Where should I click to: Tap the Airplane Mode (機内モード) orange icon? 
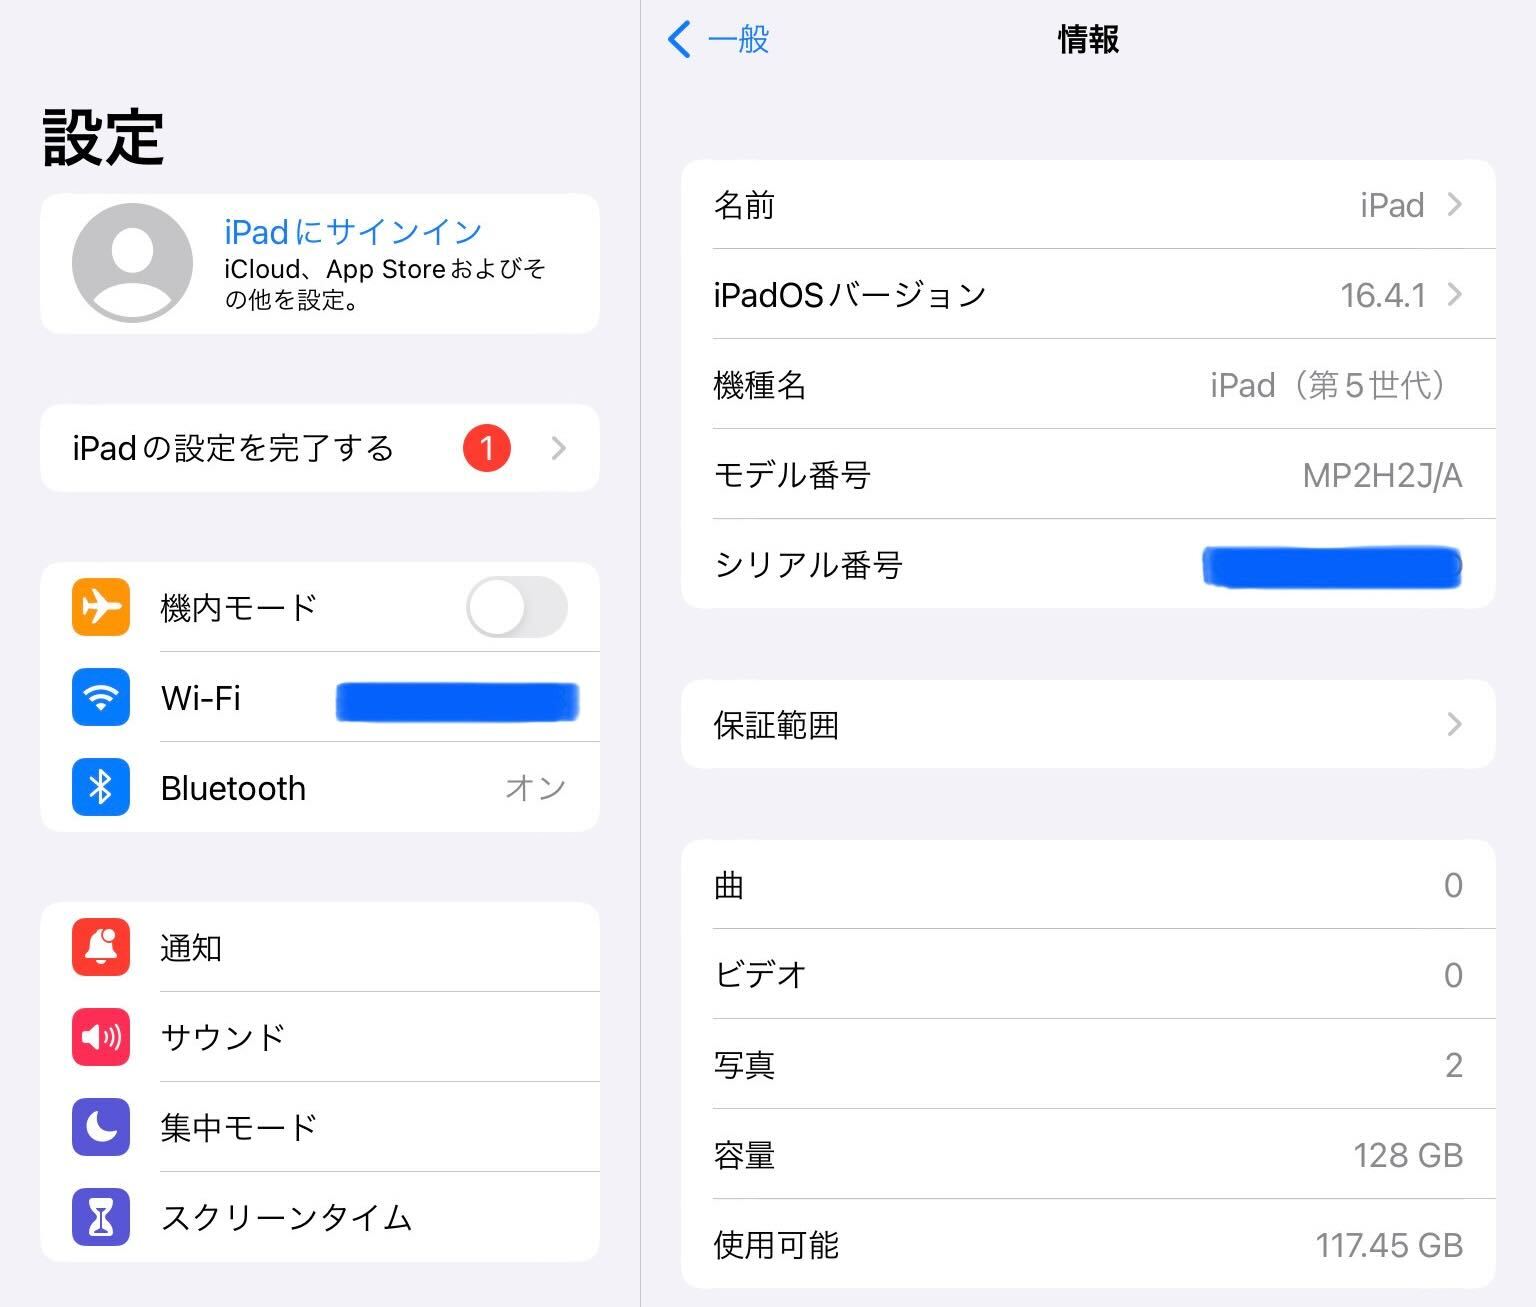101,607
